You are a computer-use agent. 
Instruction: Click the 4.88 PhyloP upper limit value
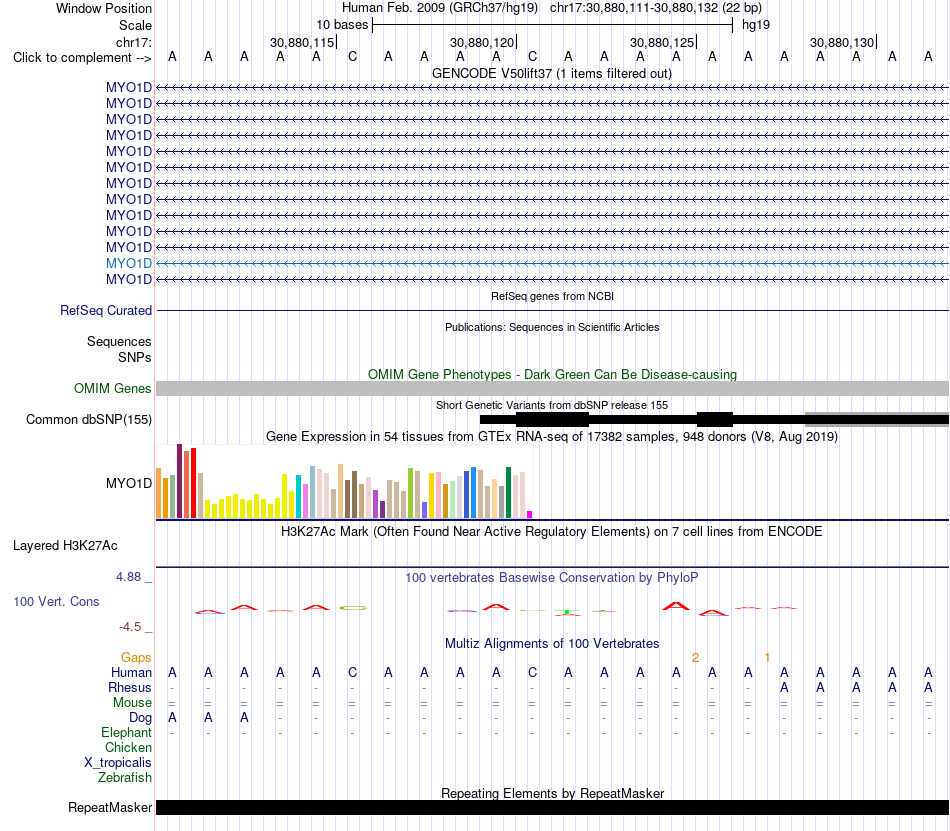128,577
